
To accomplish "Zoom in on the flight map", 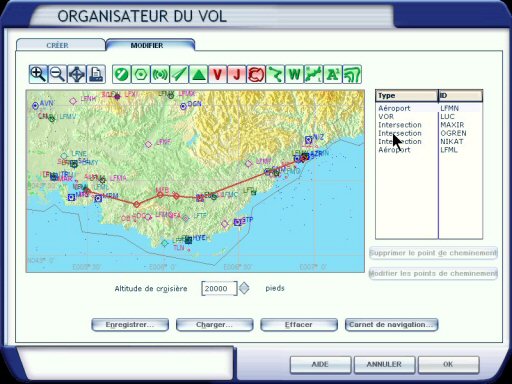I will 38,74.
